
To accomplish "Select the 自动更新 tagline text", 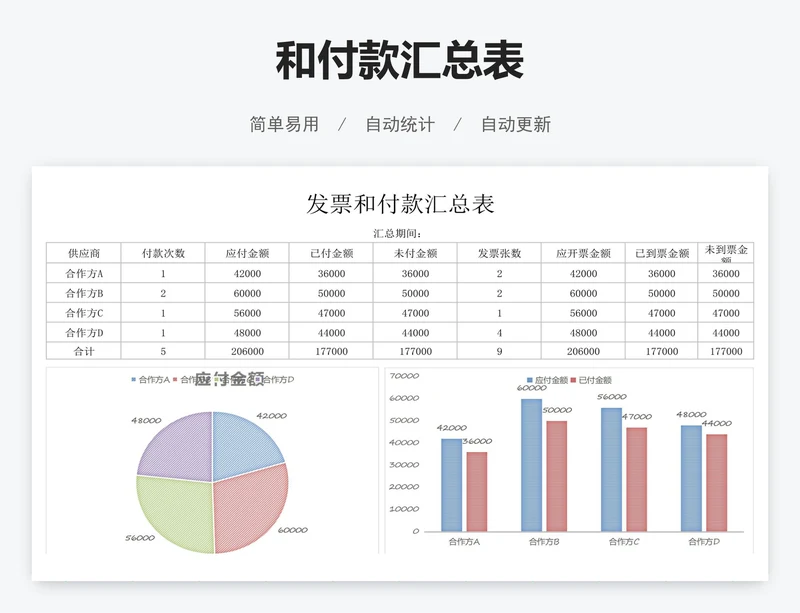I will pos(516,124).
